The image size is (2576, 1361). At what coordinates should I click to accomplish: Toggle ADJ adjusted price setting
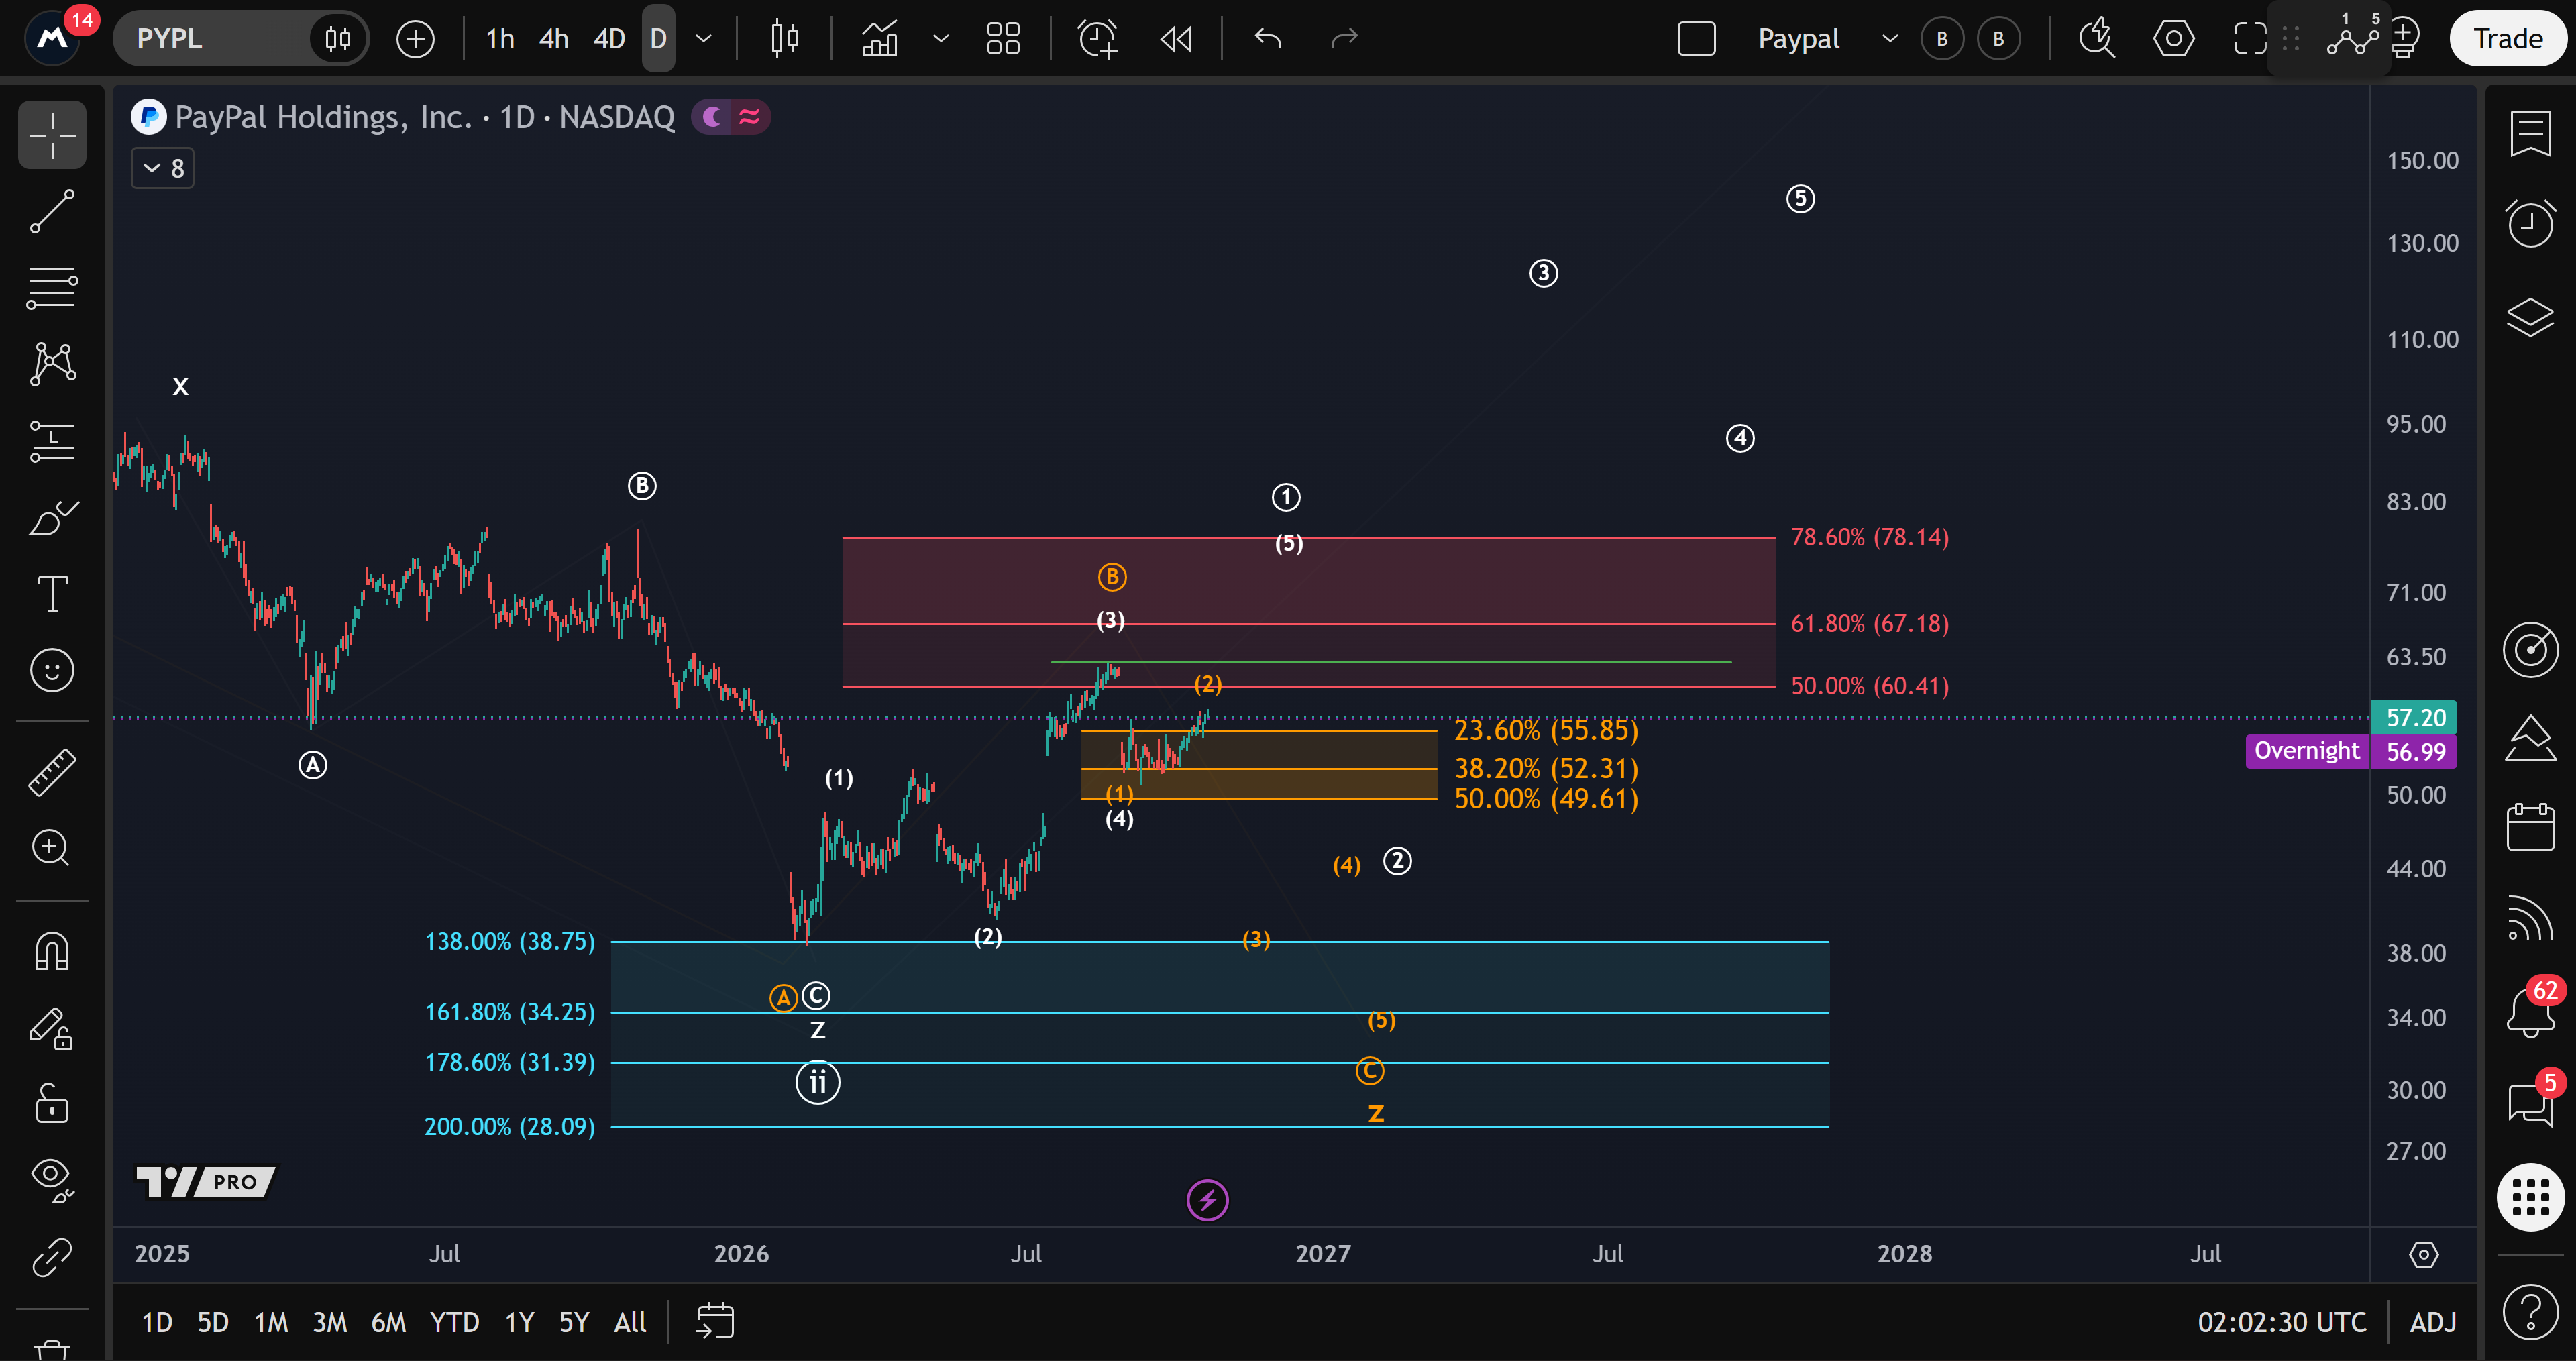point(2432,1322)
